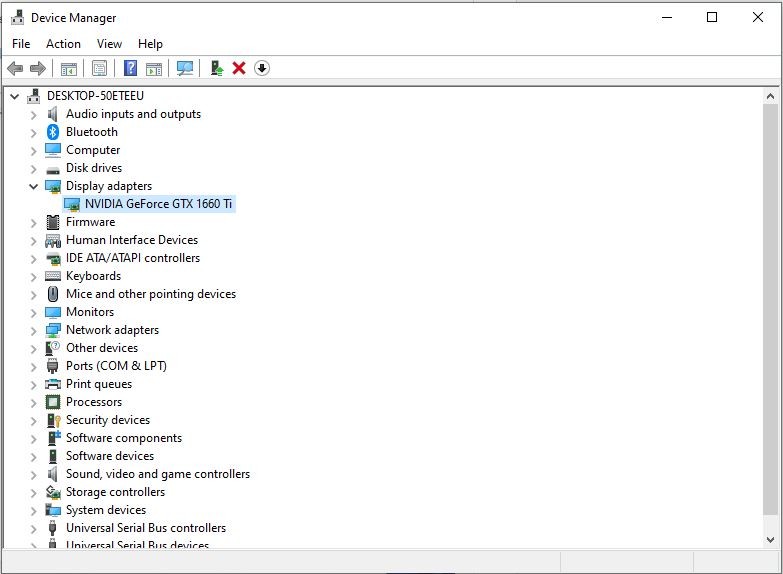This screenshot has height=574, width=783.
Task: Click scrollbar up arrow
Action: click(770, 96)
